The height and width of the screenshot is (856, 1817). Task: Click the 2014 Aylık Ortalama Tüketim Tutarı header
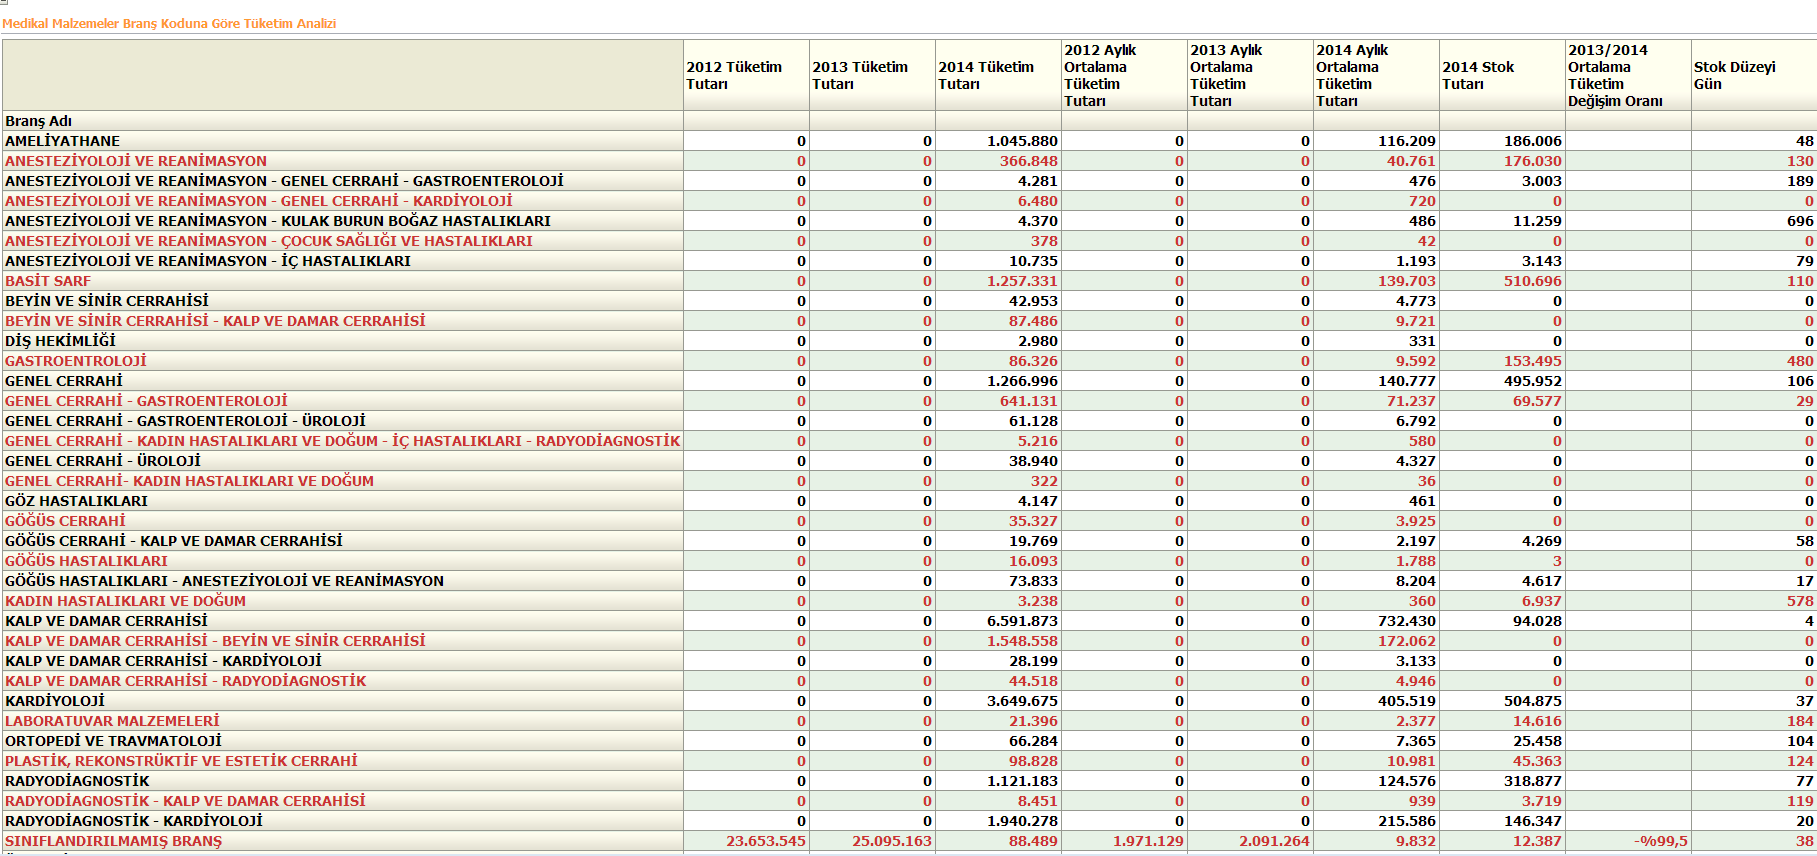click(1376, 75)
